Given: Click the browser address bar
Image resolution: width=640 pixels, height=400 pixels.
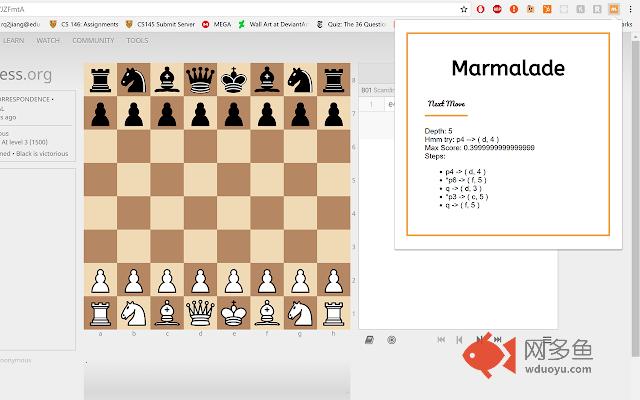Looking at the screenshot, I should 229,9.
